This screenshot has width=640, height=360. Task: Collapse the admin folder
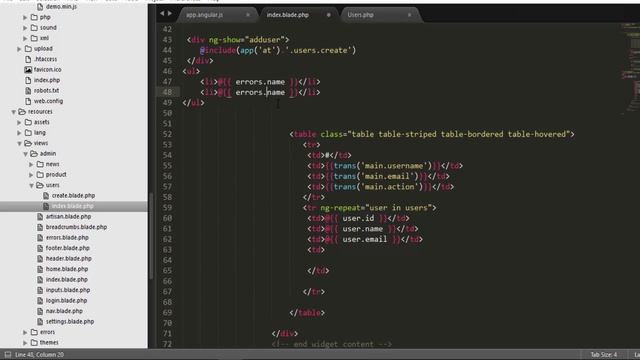point(25,154)
